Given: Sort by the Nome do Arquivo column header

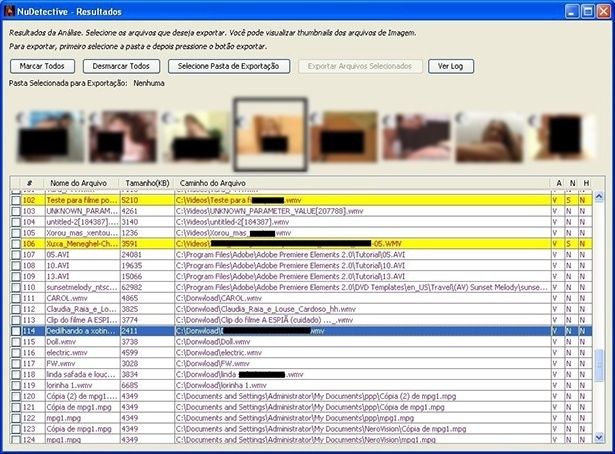Looking at the screenshot, I should (x=82, y=183).
